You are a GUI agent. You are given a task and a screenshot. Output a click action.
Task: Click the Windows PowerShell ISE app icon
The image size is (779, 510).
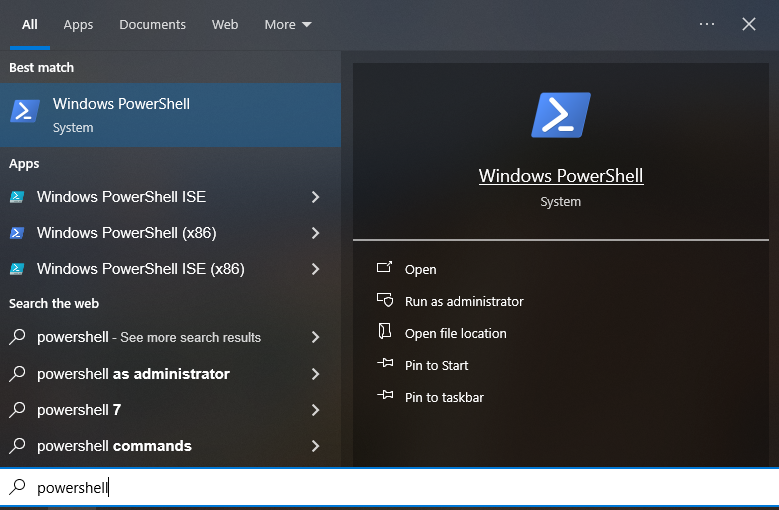[x=17, y=197]
